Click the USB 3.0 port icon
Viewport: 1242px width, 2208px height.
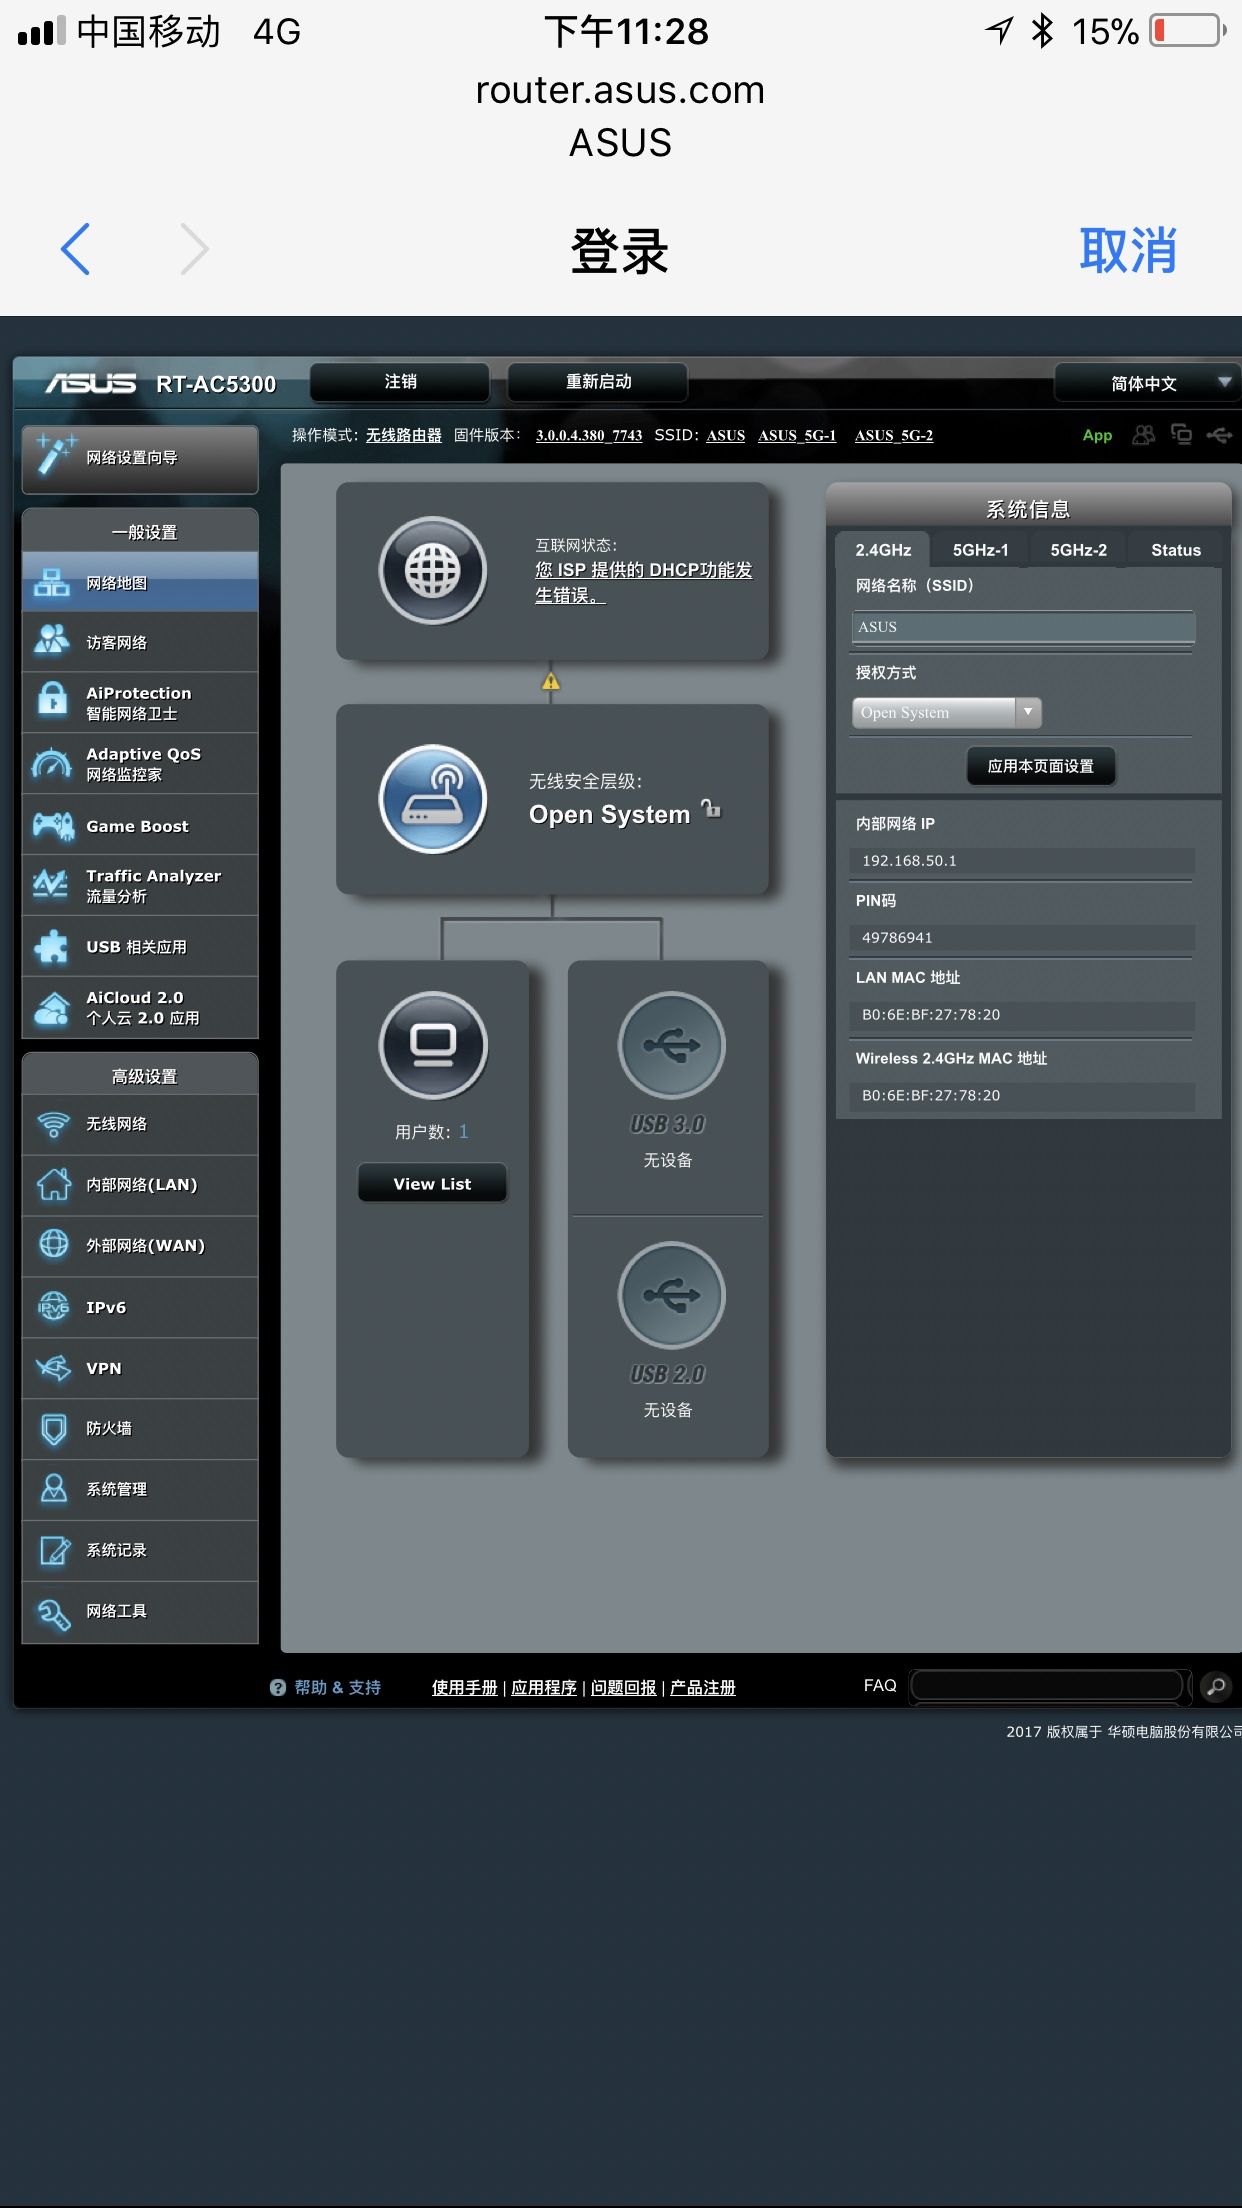point(671,1046)
